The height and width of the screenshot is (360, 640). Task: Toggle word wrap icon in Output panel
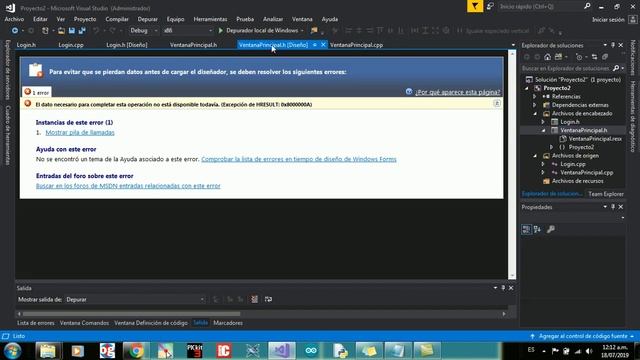coord(268,299)
